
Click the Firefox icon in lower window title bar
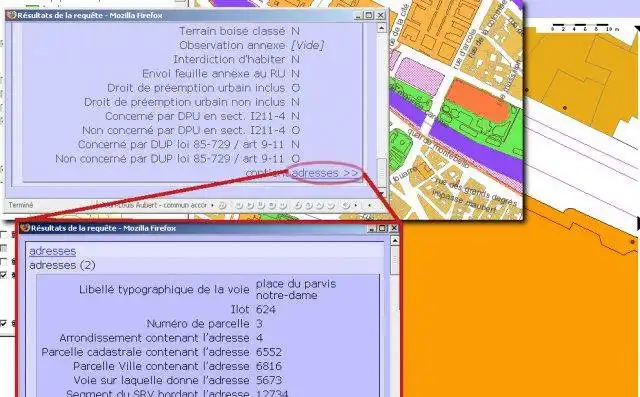click(25, 228)
